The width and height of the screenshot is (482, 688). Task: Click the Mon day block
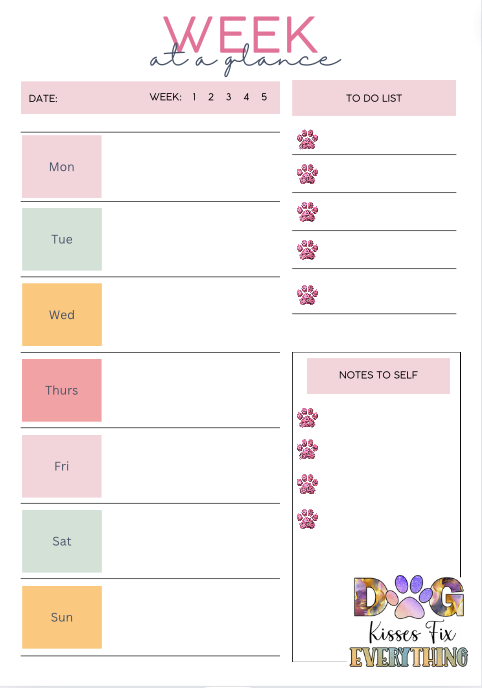click(x=62, y=166)
